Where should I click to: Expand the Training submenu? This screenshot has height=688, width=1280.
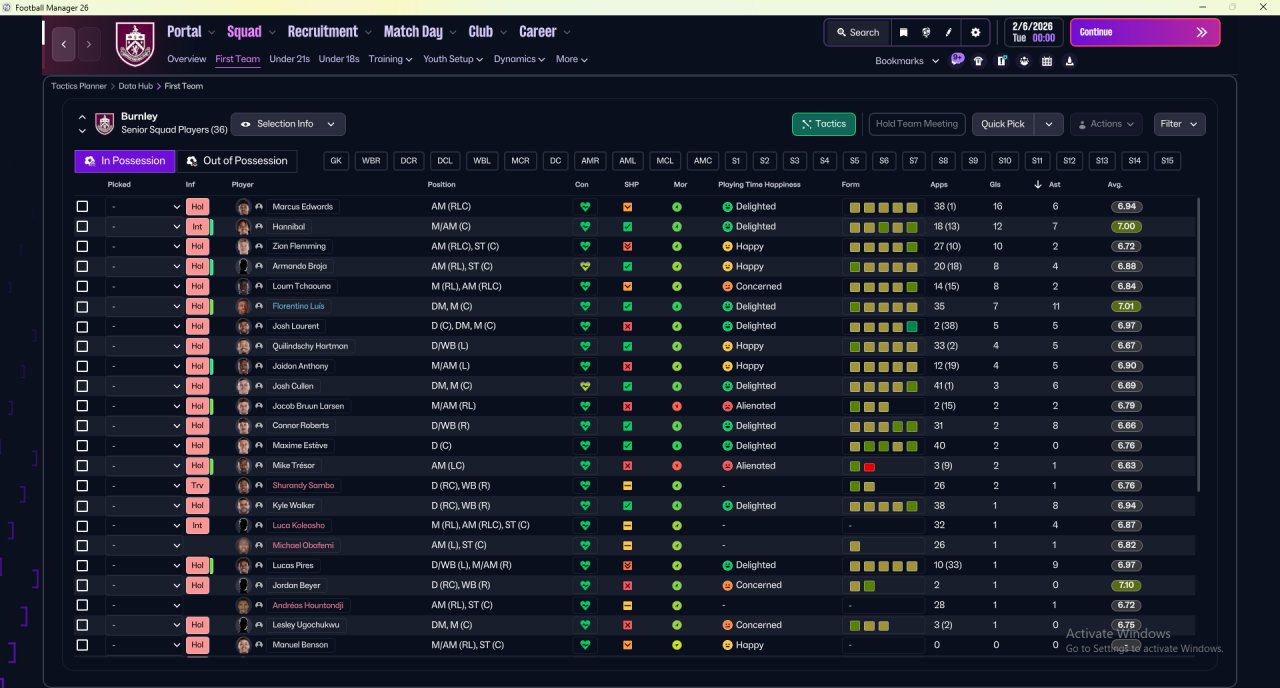coord(390,59)
